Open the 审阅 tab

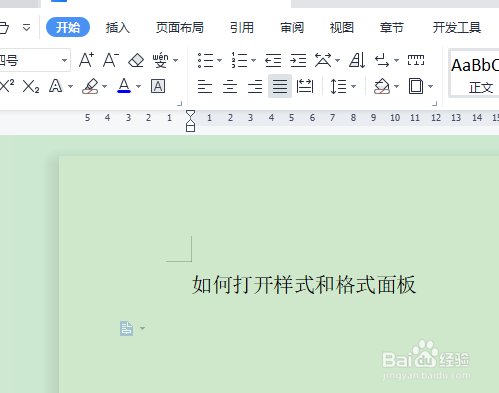[292, 27]
